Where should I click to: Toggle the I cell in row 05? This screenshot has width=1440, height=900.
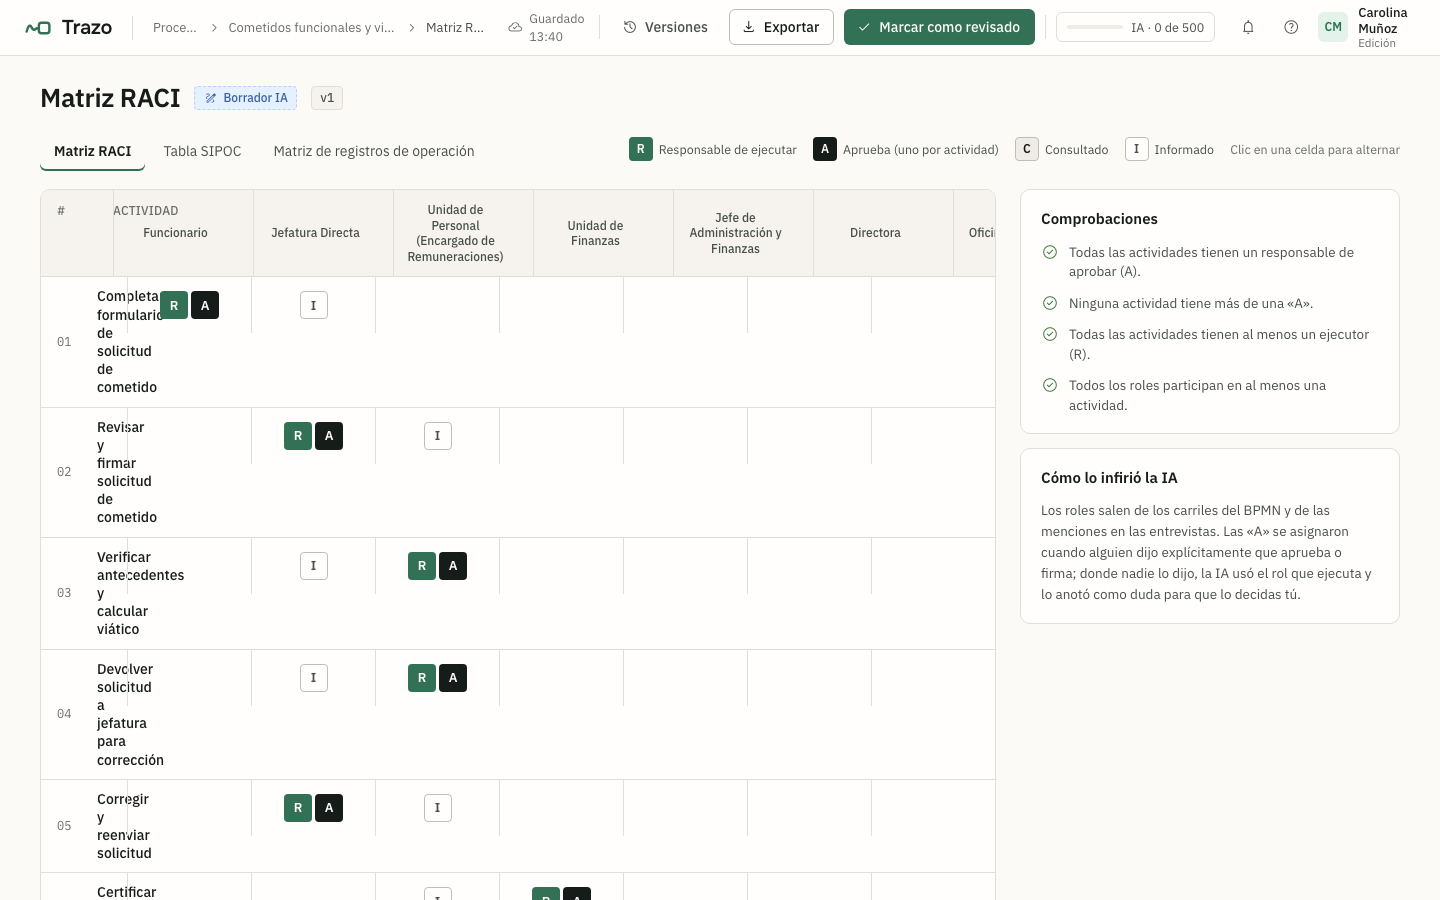point(438,808)
